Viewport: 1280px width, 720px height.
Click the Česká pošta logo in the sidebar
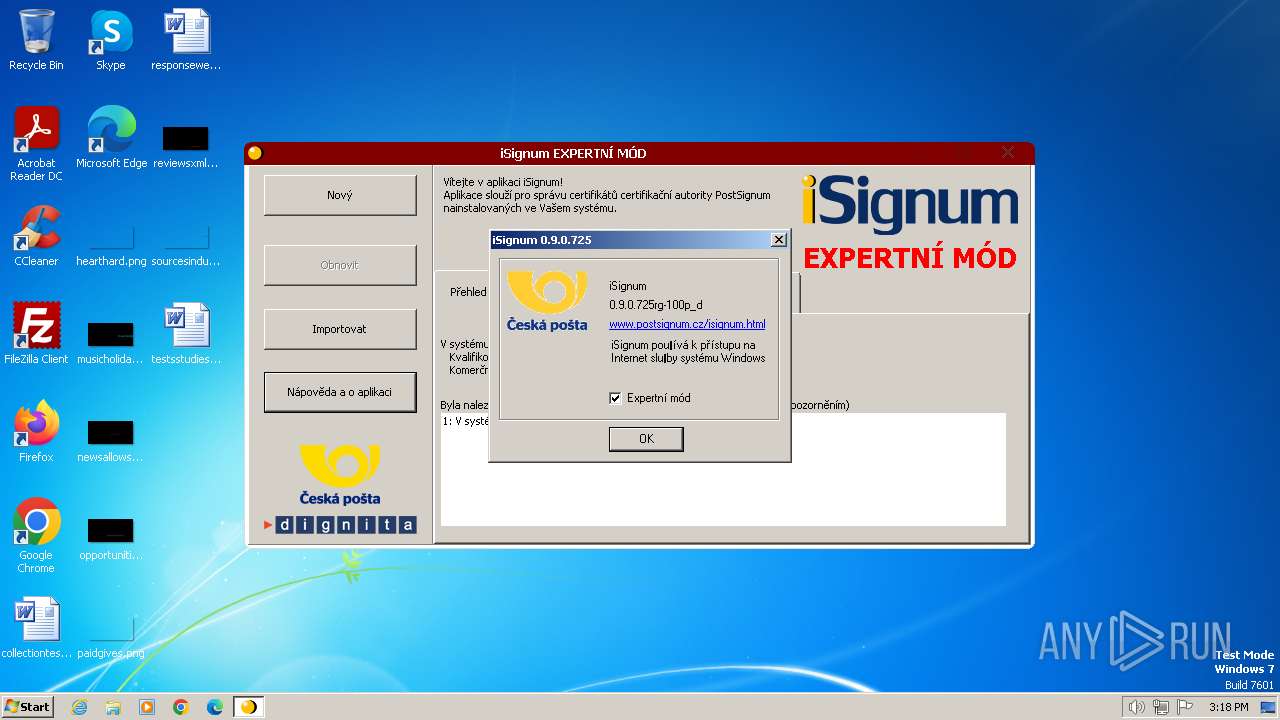point(340,474)
